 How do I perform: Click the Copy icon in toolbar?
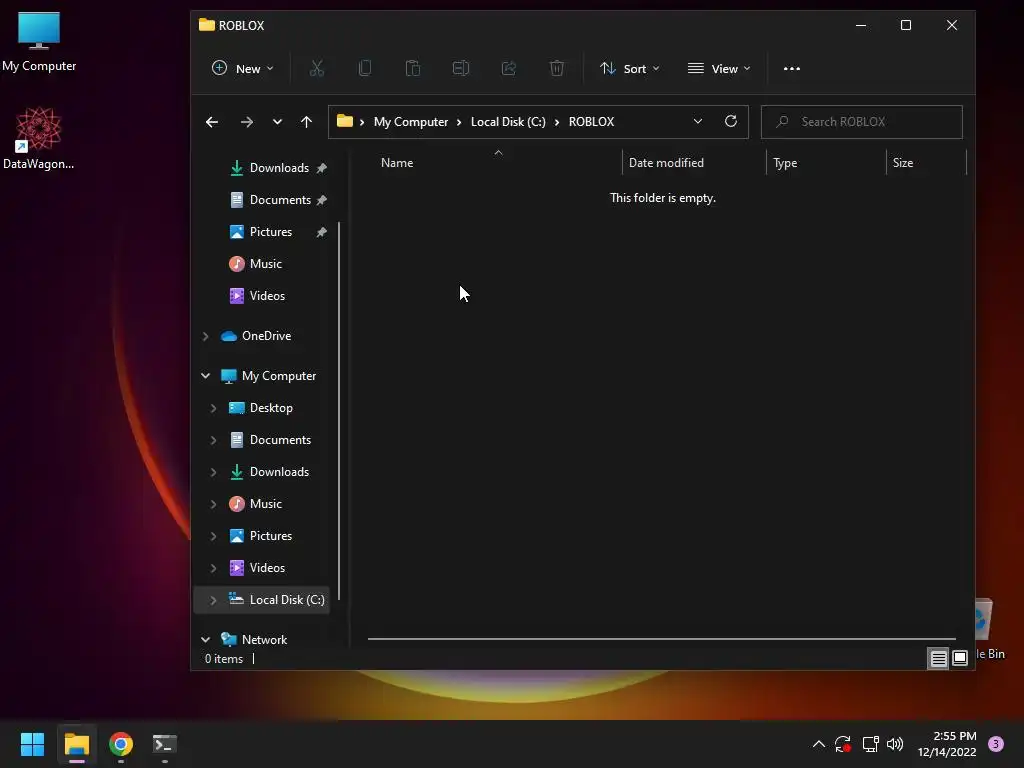pyautogui.click(x=365, y=69)
